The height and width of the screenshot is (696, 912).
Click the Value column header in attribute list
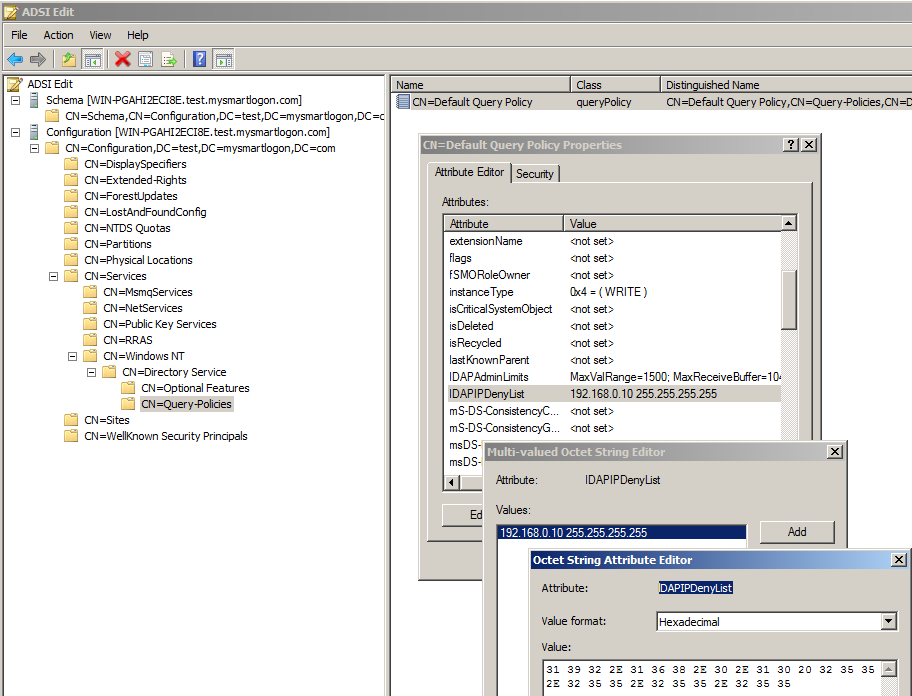(672, 223)
